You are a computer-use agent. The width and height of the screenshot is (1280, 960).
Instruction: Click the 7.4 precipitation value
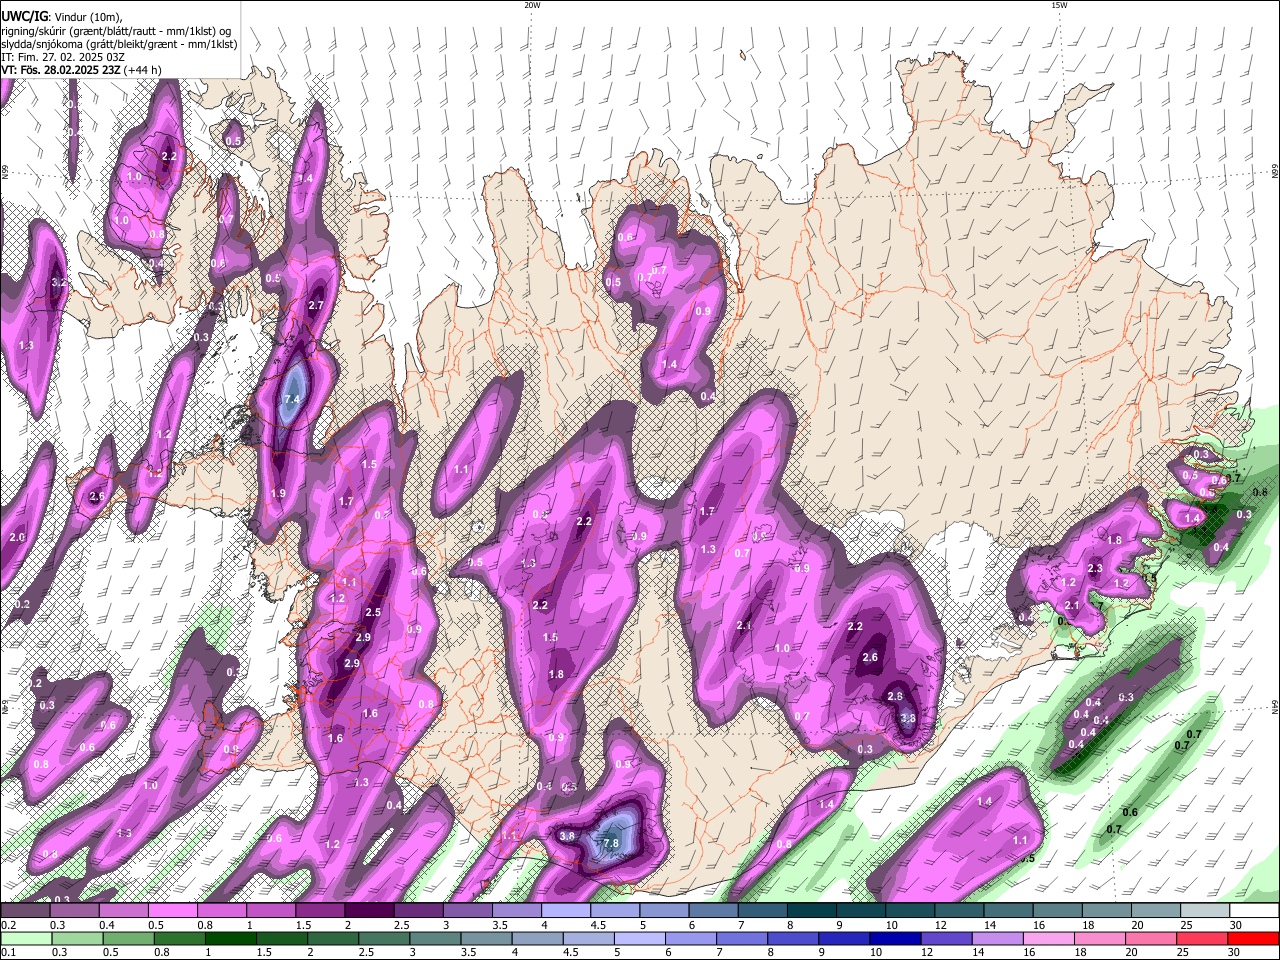[291, 400]
